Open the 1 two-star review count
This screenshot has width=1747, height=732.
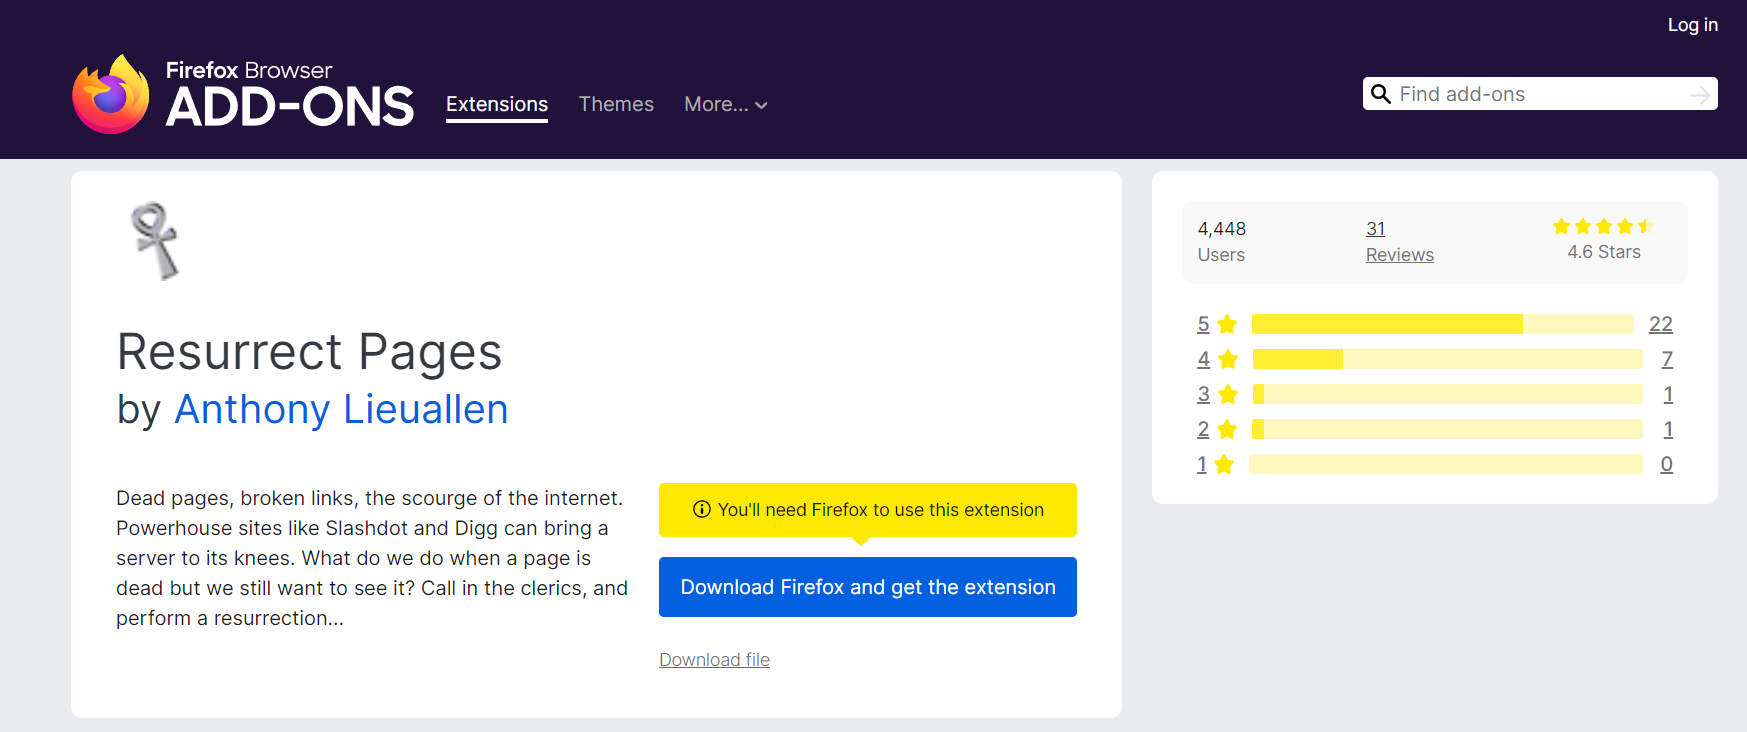[x=1668, y=429]
